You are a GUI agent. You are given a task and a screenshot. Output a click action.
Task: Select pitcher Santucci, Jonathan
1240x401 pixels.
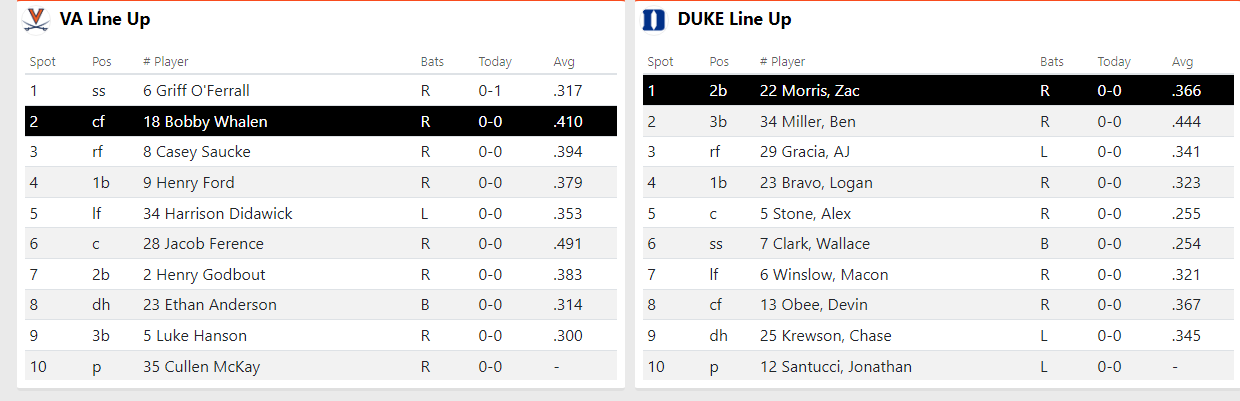836,367
